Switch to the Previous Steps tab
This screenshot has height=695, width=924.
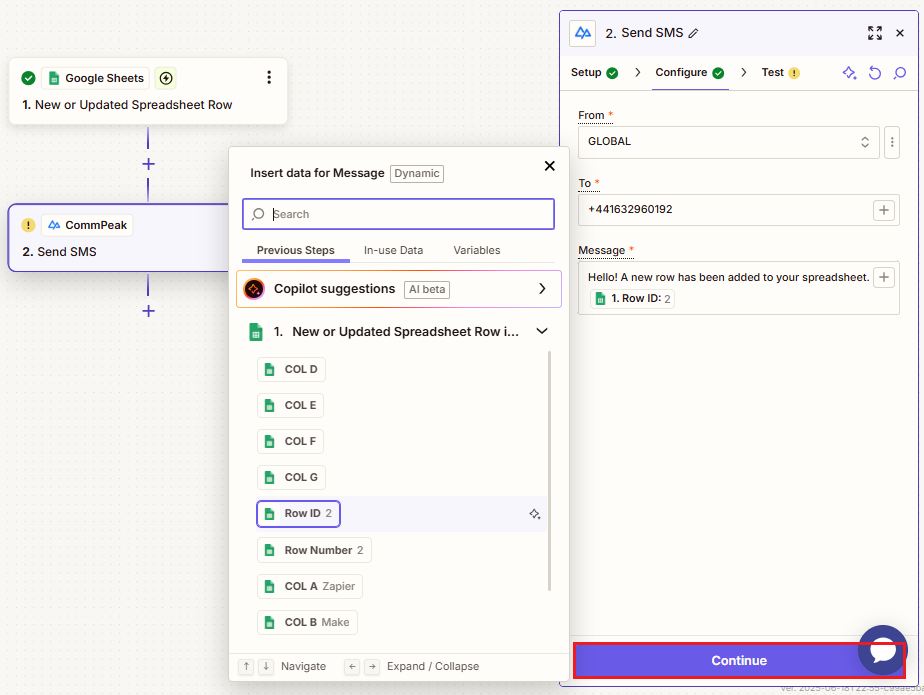295,251
